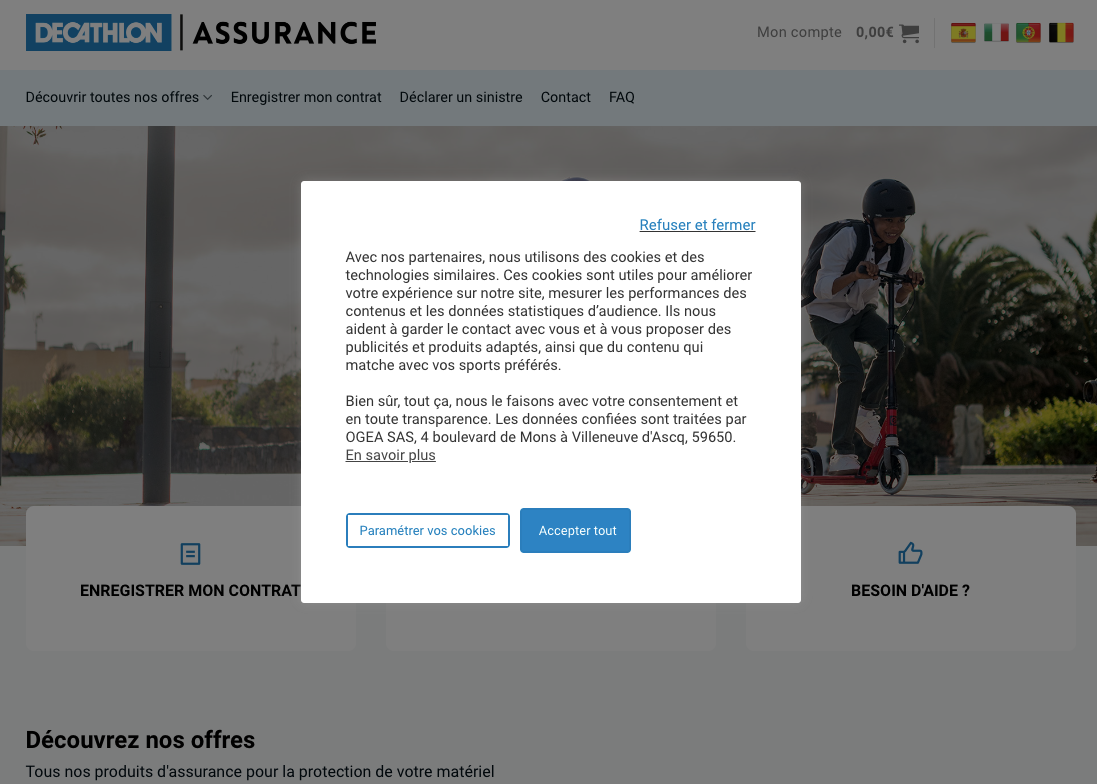Viewport: 1097px width, 784px height.
Task: Open Enregistrer mon contrat menu item
Action: coord(306,97)
